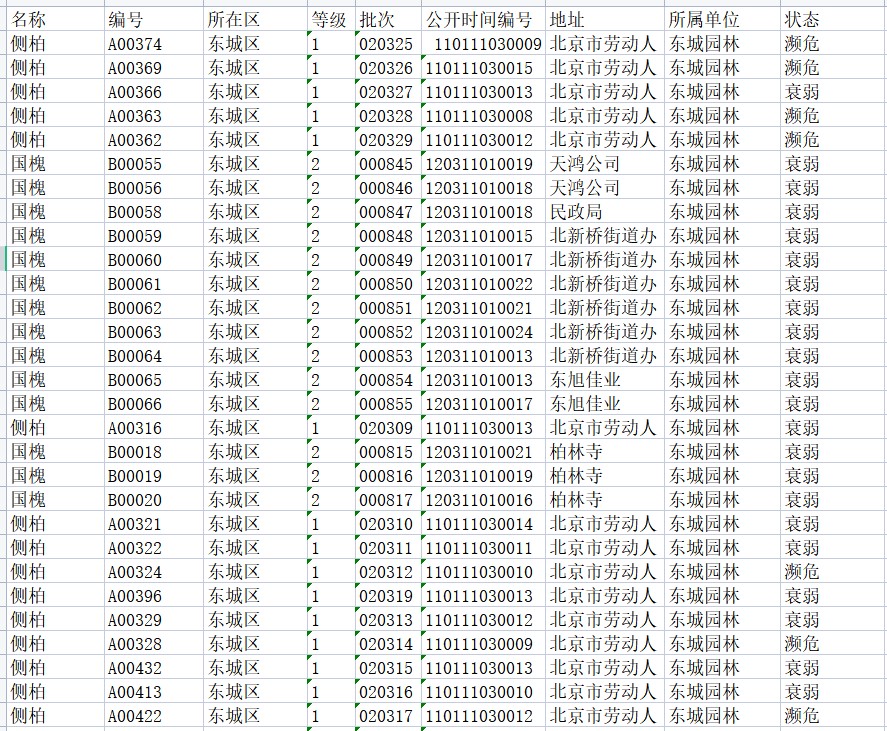The width and height of the screenshot is (887, 731).
Task: Click the 名称 header cell
Action: [x=28, y=20]
